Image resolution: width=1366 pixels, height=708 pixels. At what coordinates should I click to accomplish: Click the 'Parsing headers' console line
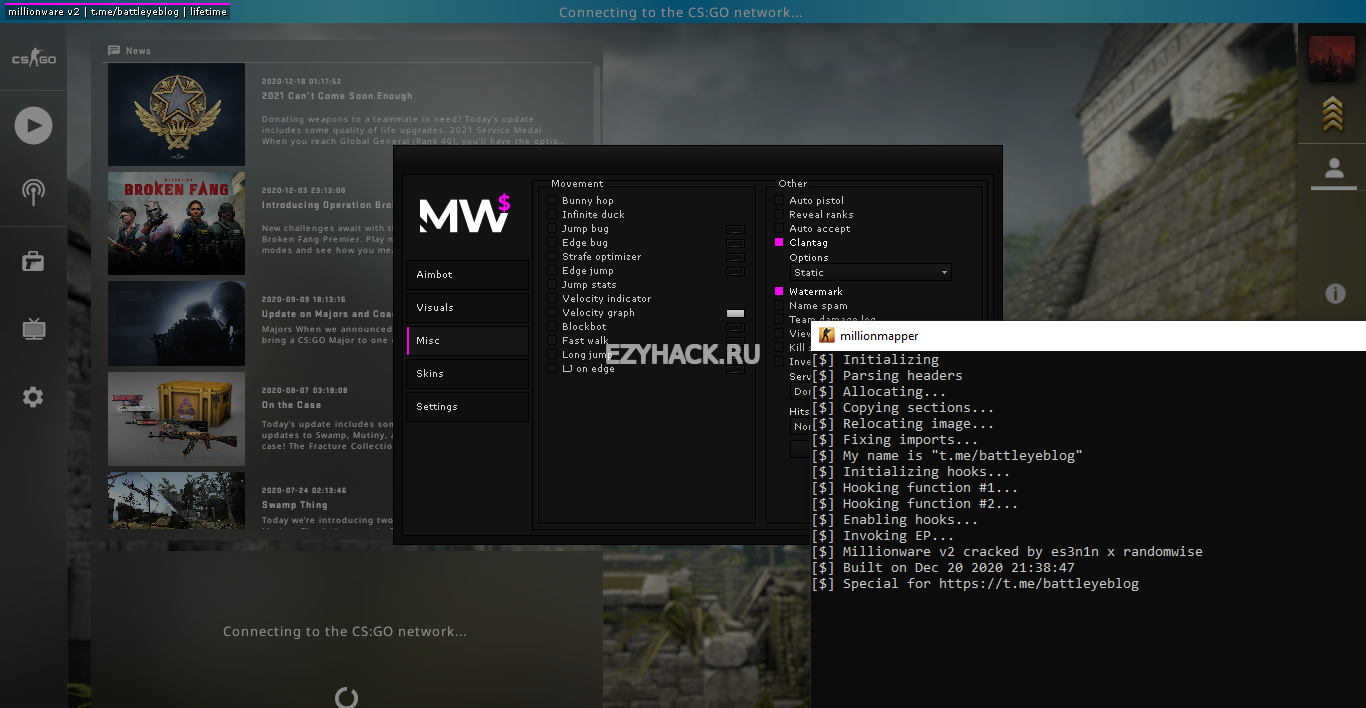click(x=888, y=376)
